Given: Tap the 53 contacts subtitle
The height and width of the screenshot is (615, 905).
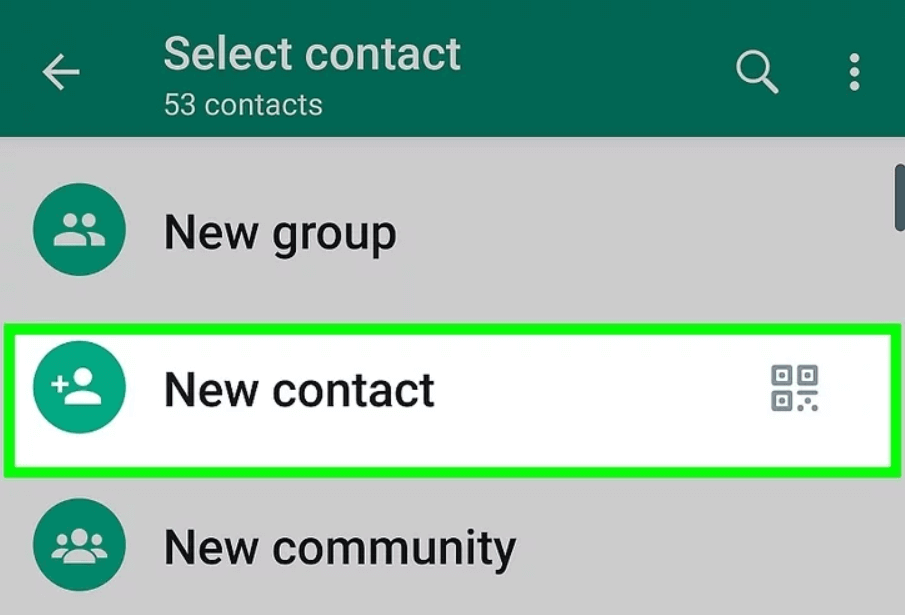Looking at the screenshot, I should (x=243, y=105).
